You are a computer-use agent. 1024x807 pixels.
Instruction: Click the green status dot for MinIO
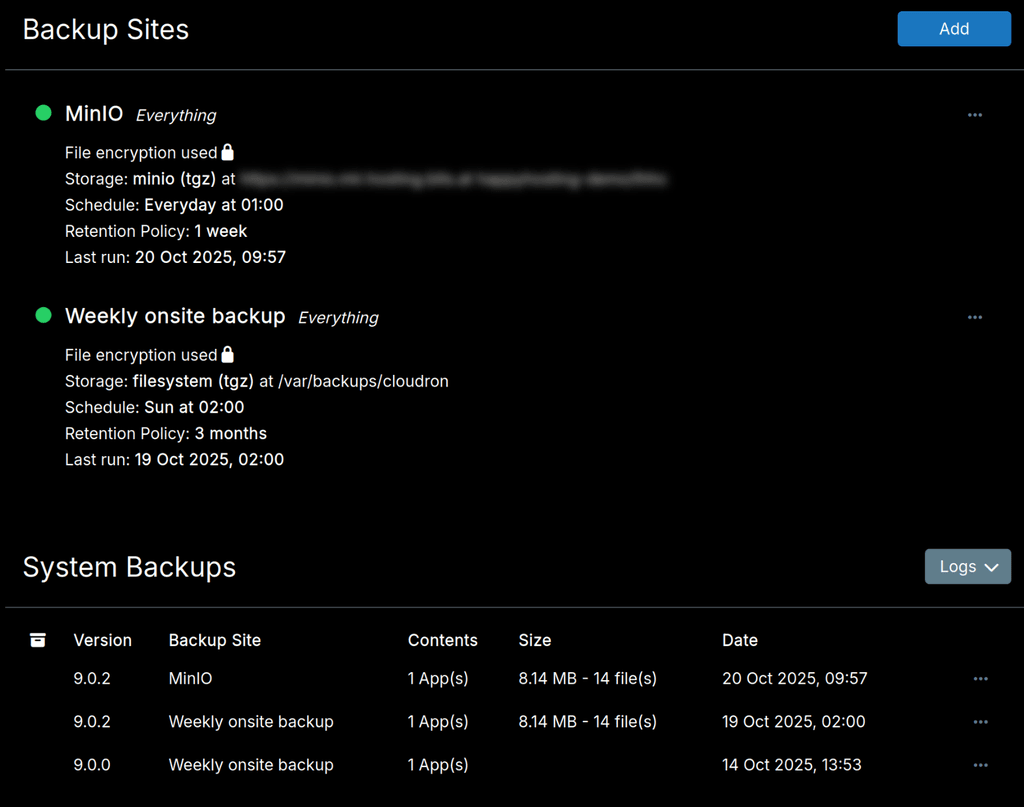[43, 113]
